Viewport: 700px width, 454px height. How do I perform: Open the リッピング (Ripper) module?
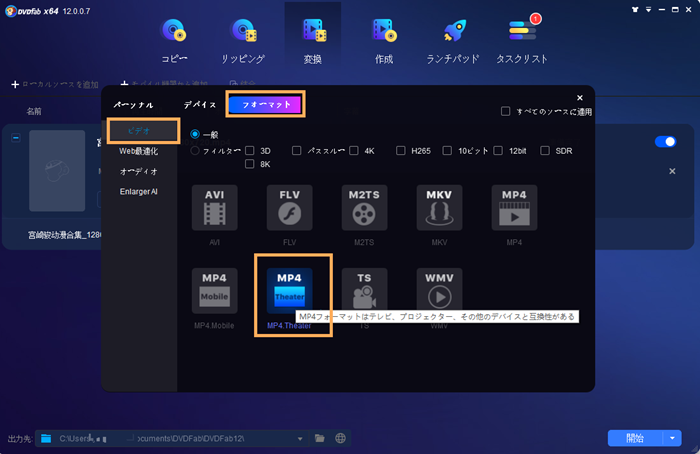pyautogui.click(x=241, y=41)
